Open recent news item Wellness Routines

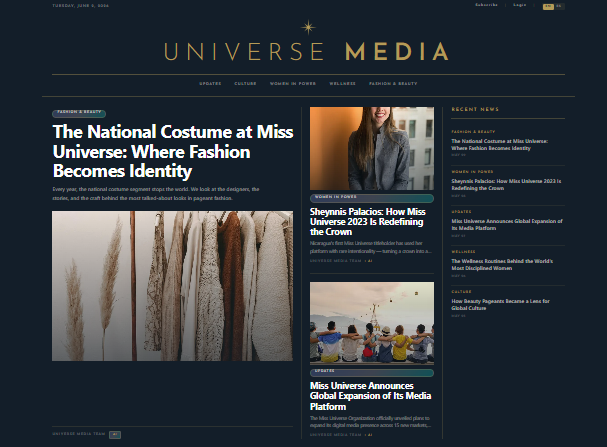(502, 264)
